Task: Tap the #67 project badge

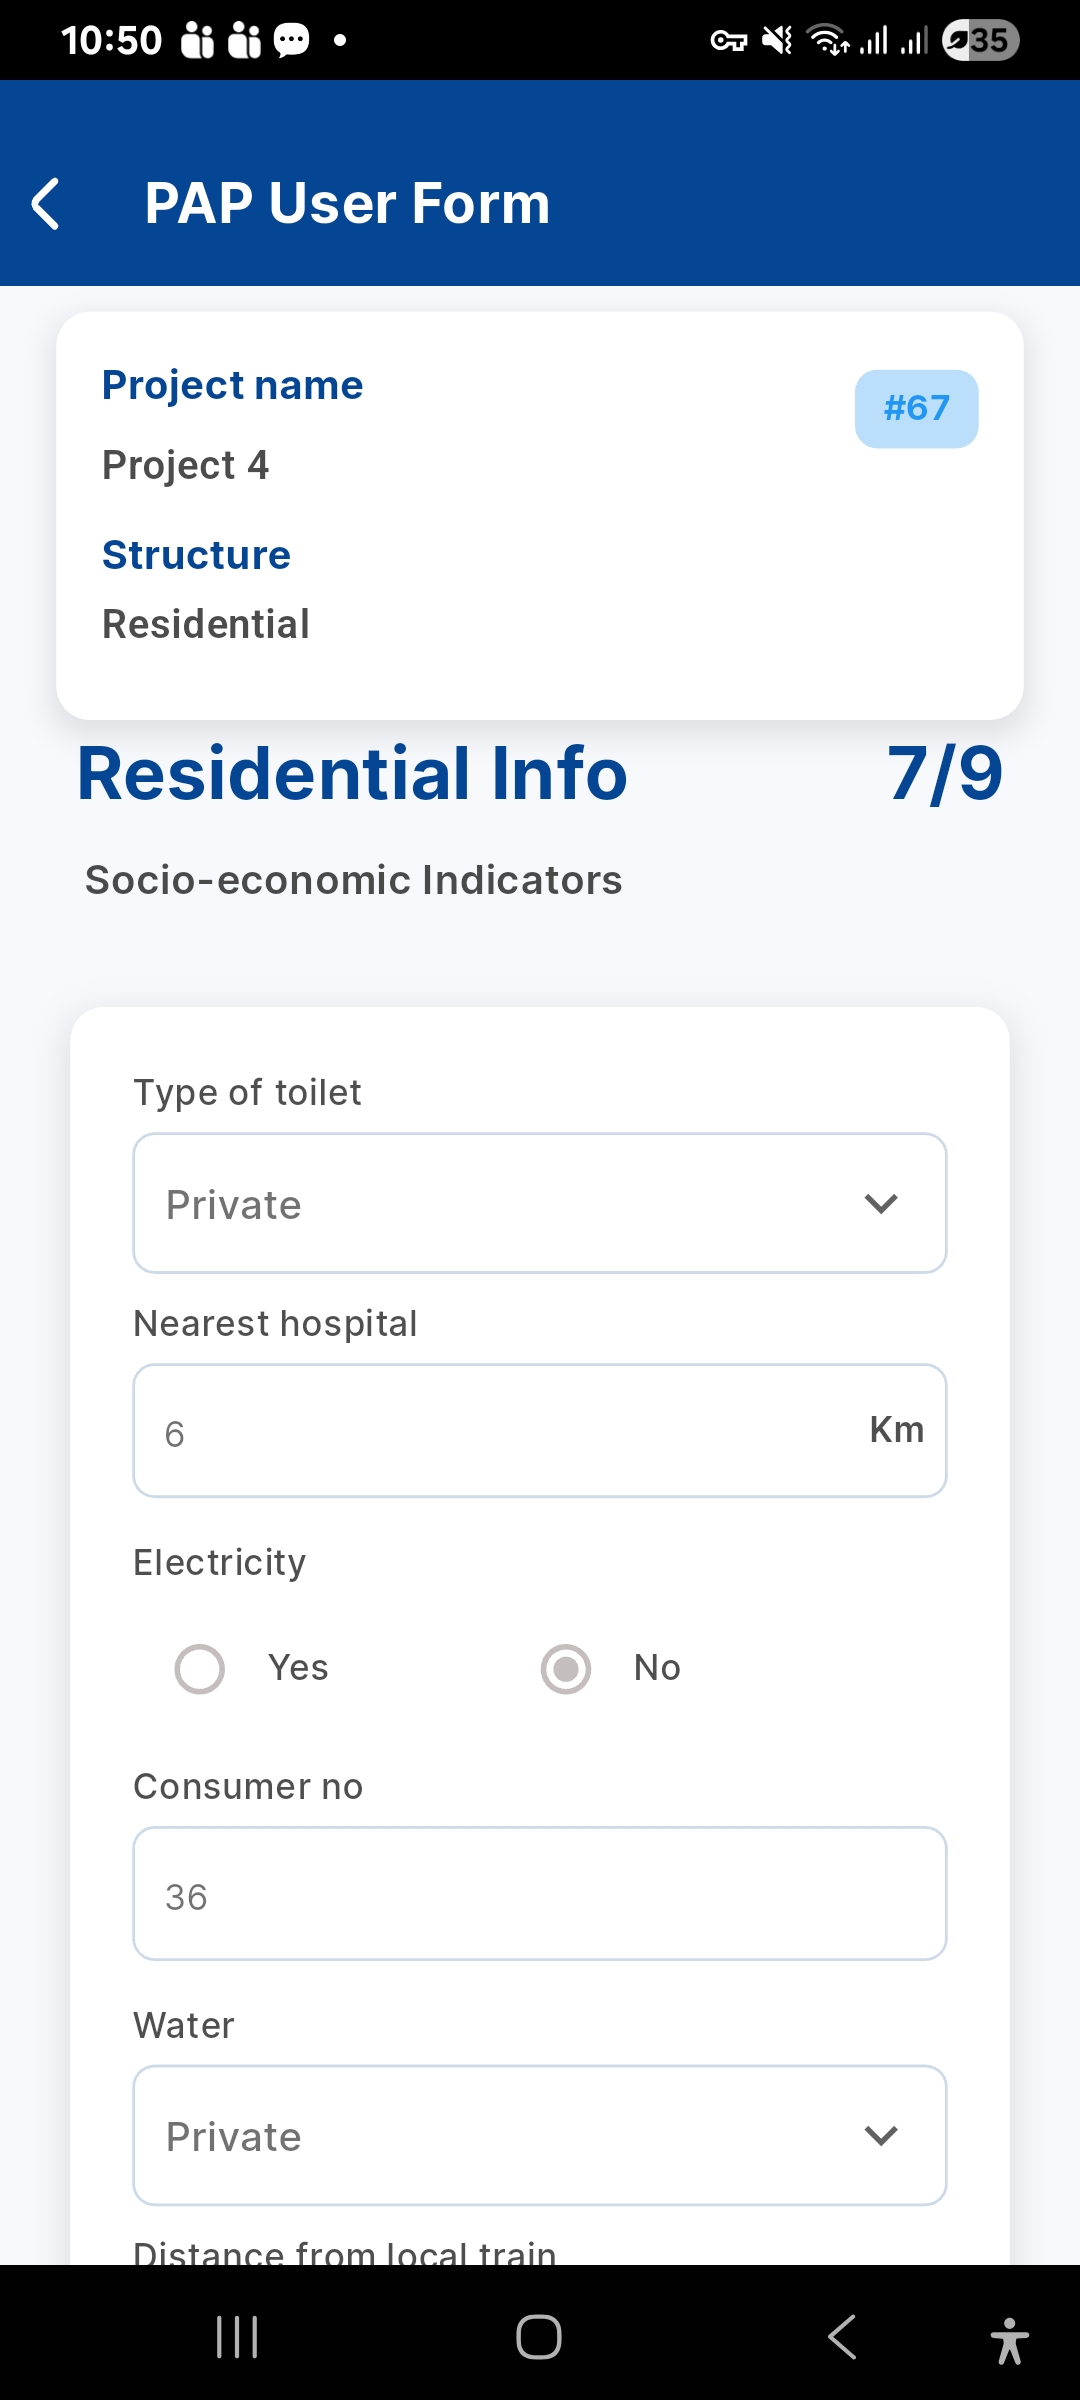Action: 916,409
